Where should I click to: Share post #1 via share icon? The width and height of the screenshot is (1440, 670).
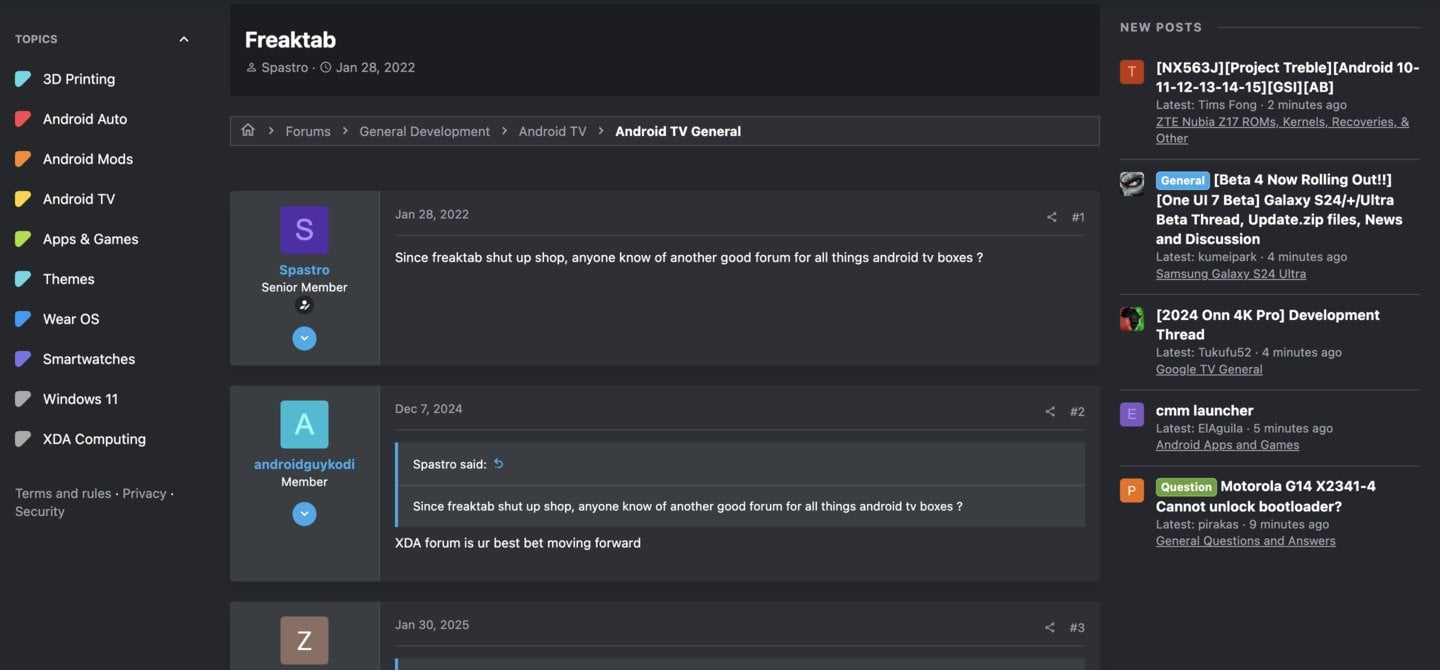[1051, 217]
